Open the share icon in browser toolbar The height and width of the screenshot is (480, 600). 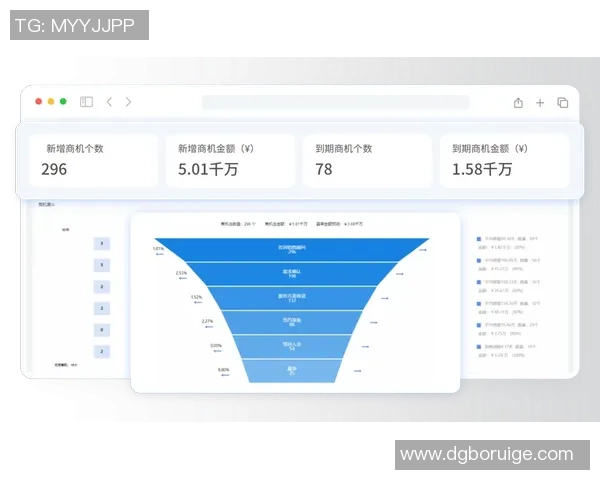pos(518,102)
